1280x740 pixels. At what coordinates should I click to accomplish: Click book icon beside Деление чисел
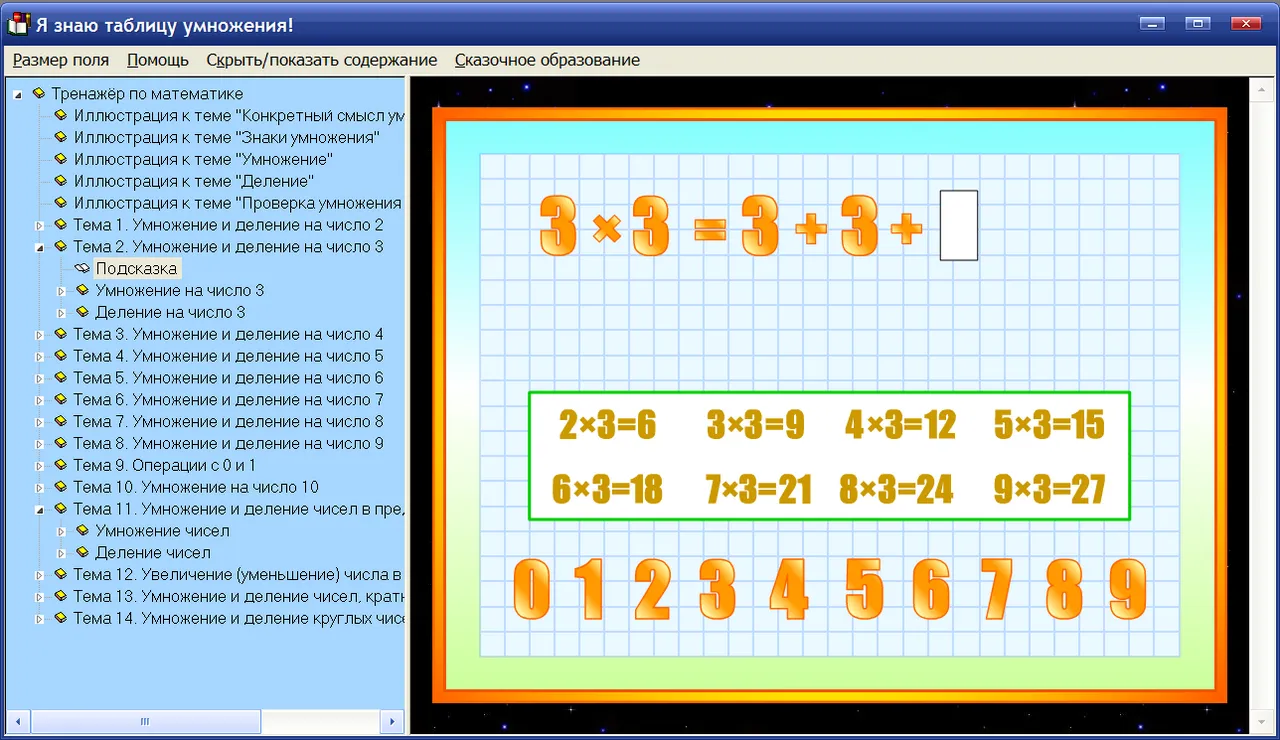pos(83,553)
